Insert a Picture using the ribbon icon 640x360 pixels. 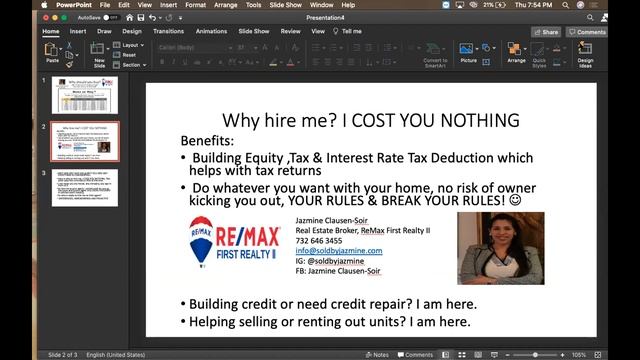coord(466,48)
